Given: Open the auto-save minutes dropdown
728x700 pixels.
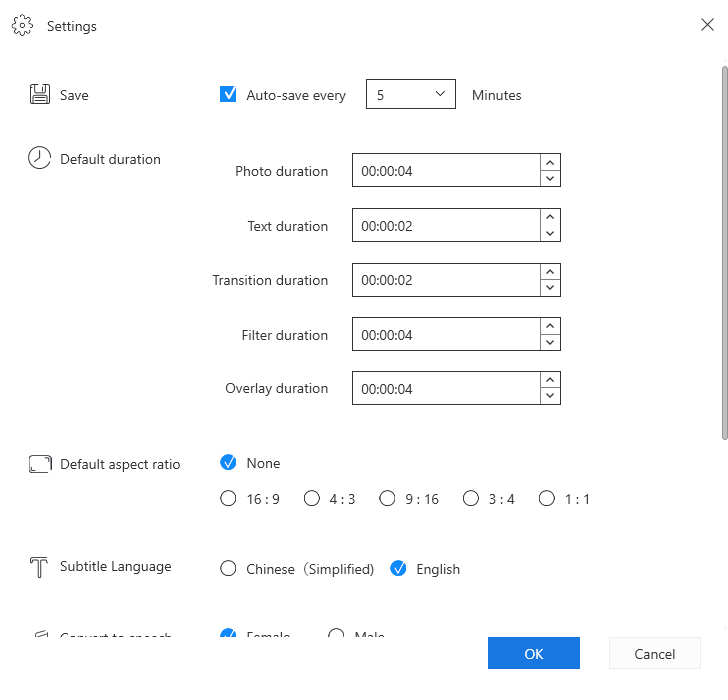Looking at the screenshot, I should pyautogui.click(x=411, y=95).
